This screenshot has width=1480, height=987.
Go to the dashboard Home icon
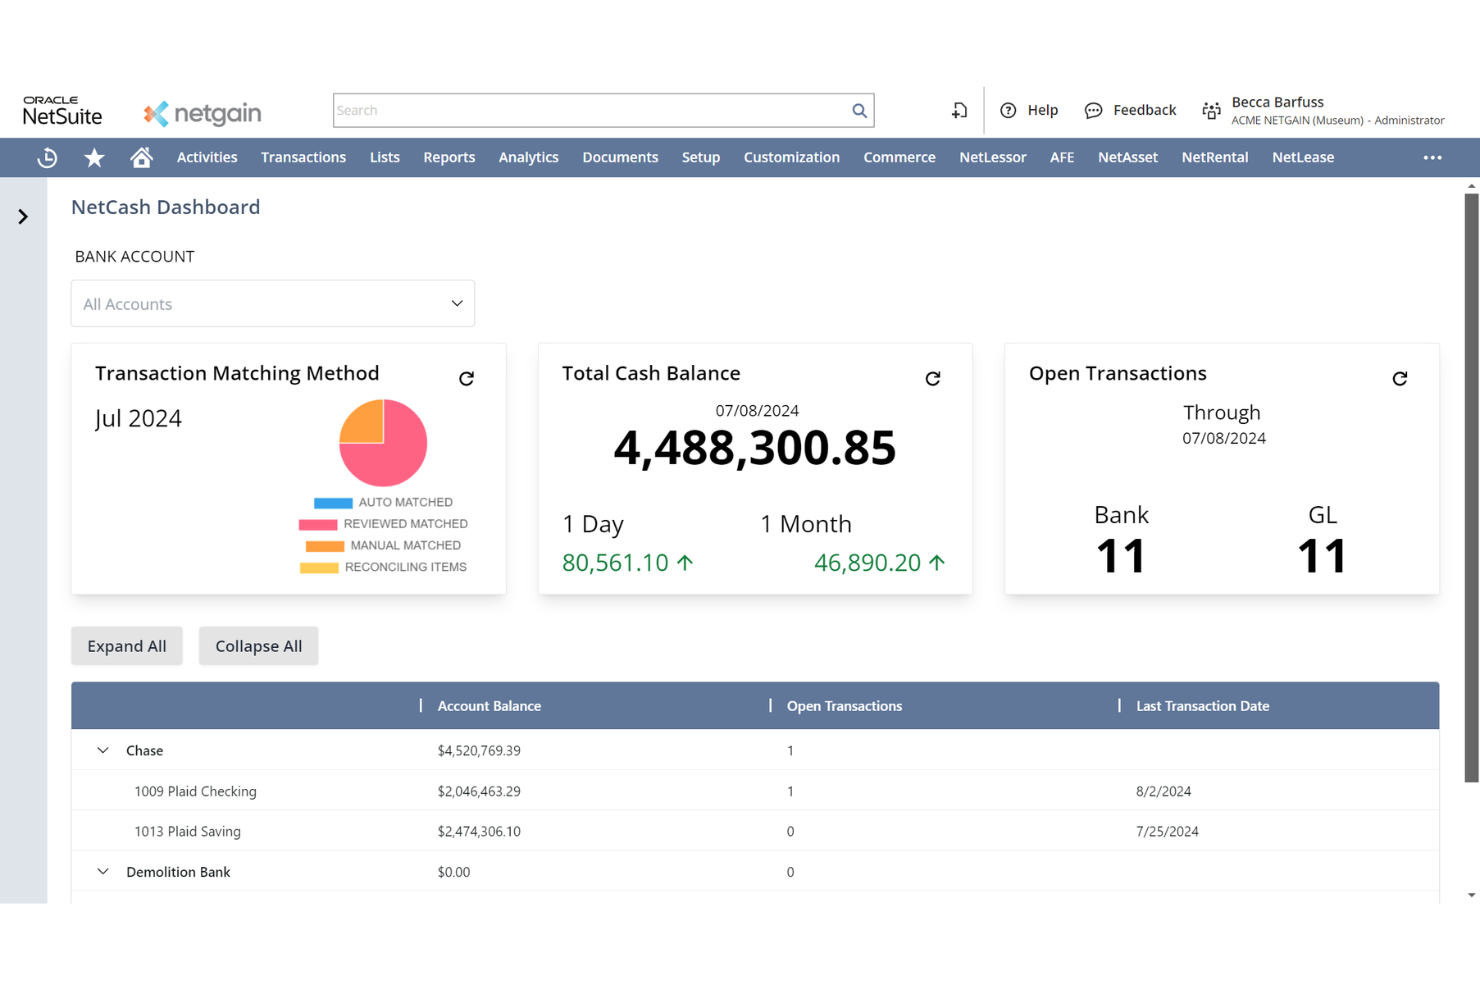click(141, 157)
